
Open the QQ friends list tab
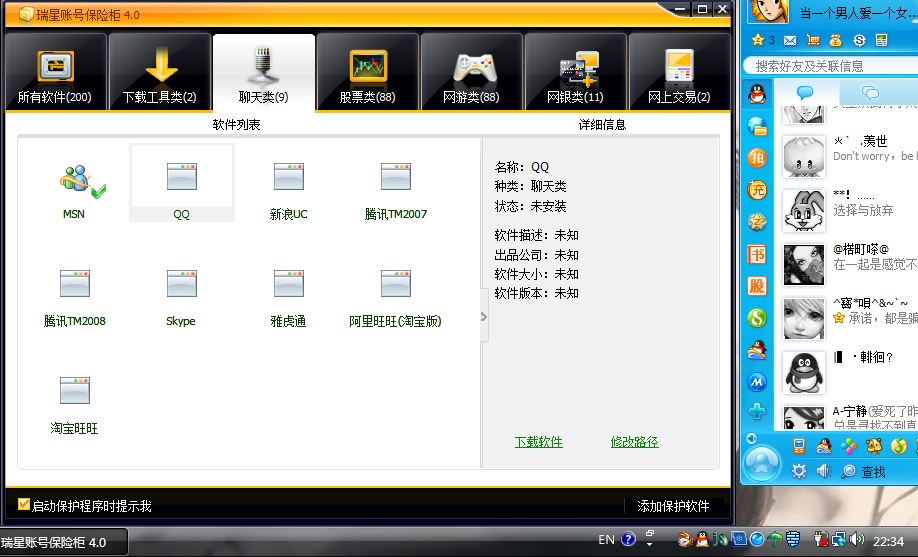806,92
